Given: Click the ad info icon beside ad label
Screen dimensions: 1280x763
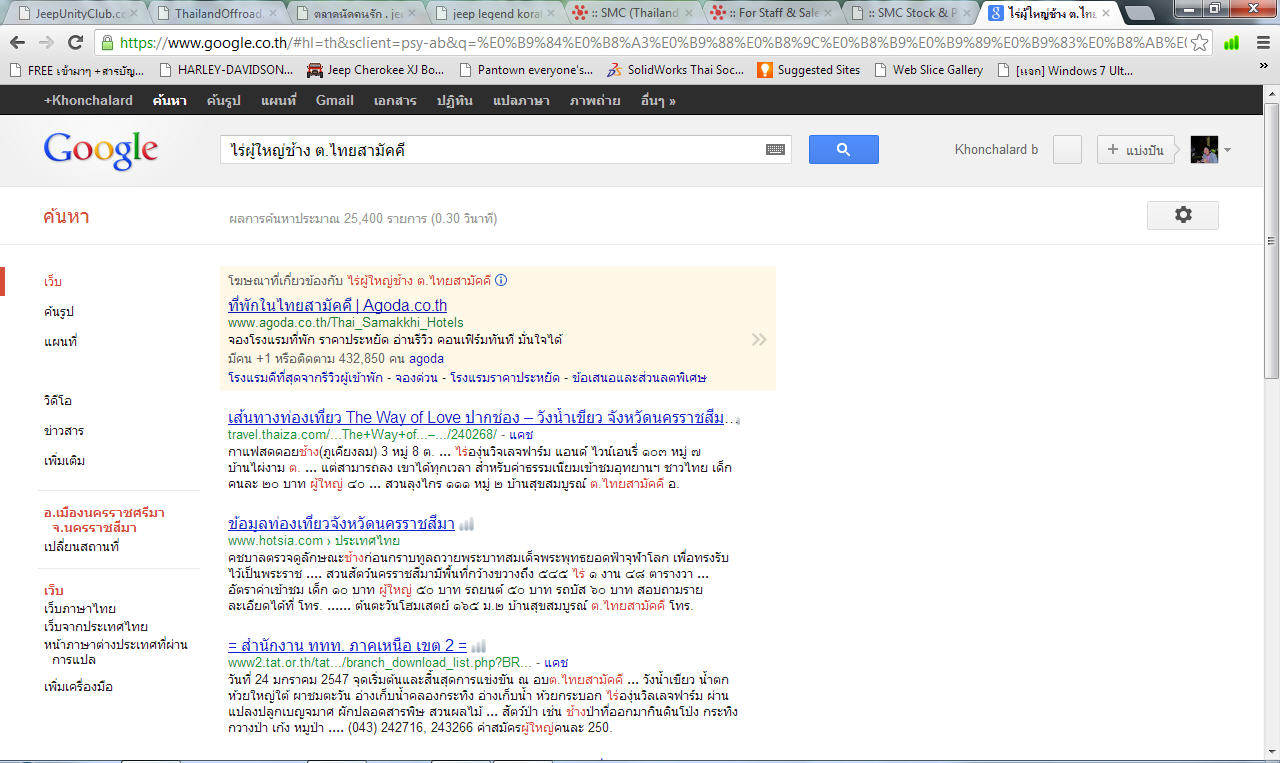Looking at the screenshot, I should 501,281.
